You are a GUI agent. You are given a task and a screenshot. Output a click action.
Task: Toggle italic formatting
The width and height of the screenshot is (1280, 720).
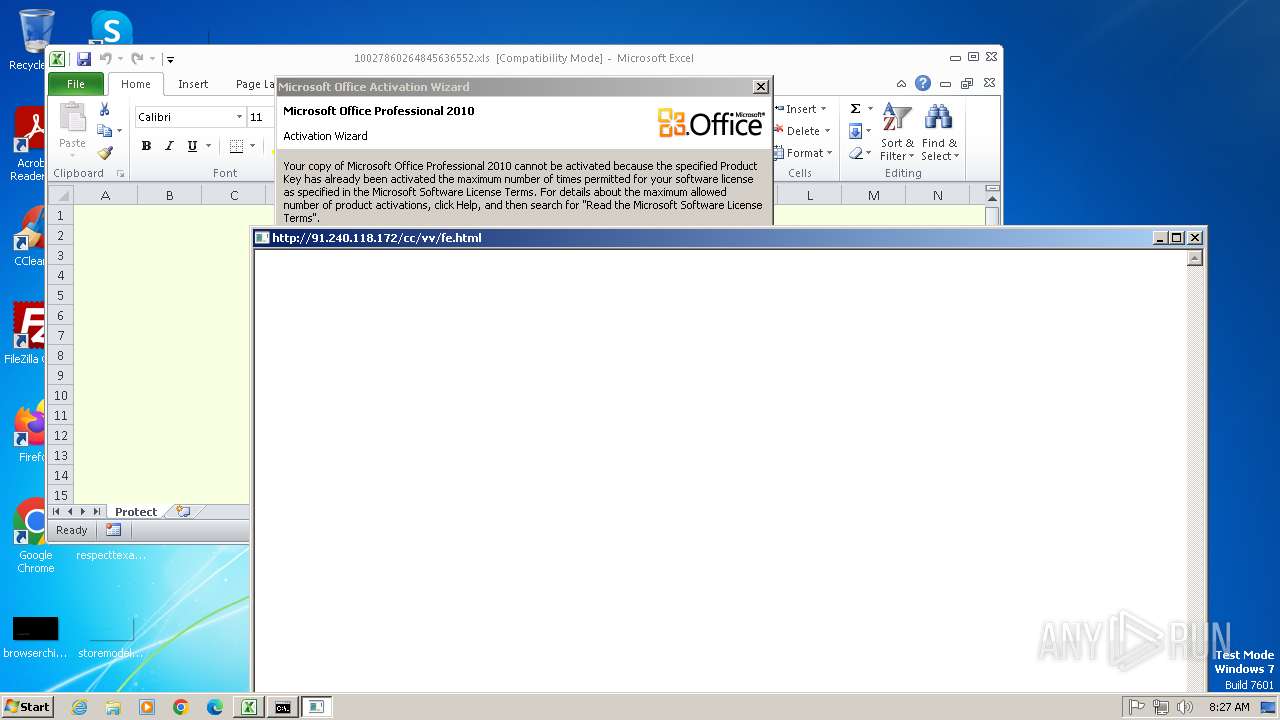coord(169,146)
